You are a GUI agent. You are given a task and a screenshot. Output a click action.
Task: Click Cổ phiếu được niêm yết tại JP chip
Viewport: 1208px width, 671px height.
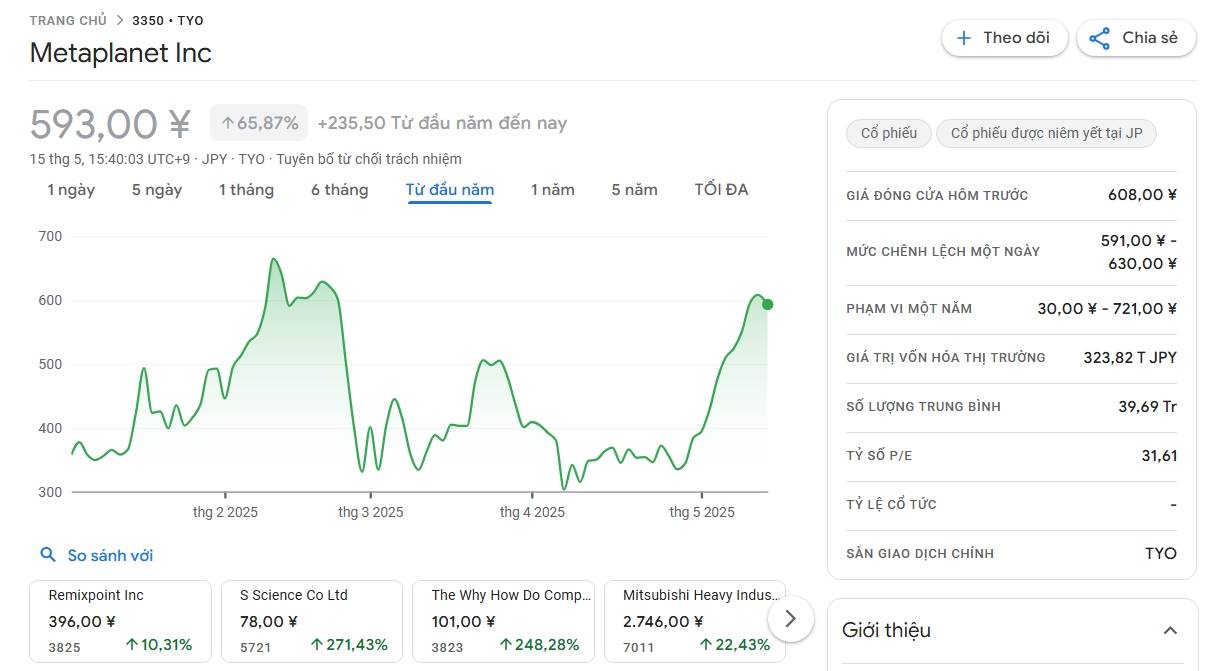tap(1046, 133)
